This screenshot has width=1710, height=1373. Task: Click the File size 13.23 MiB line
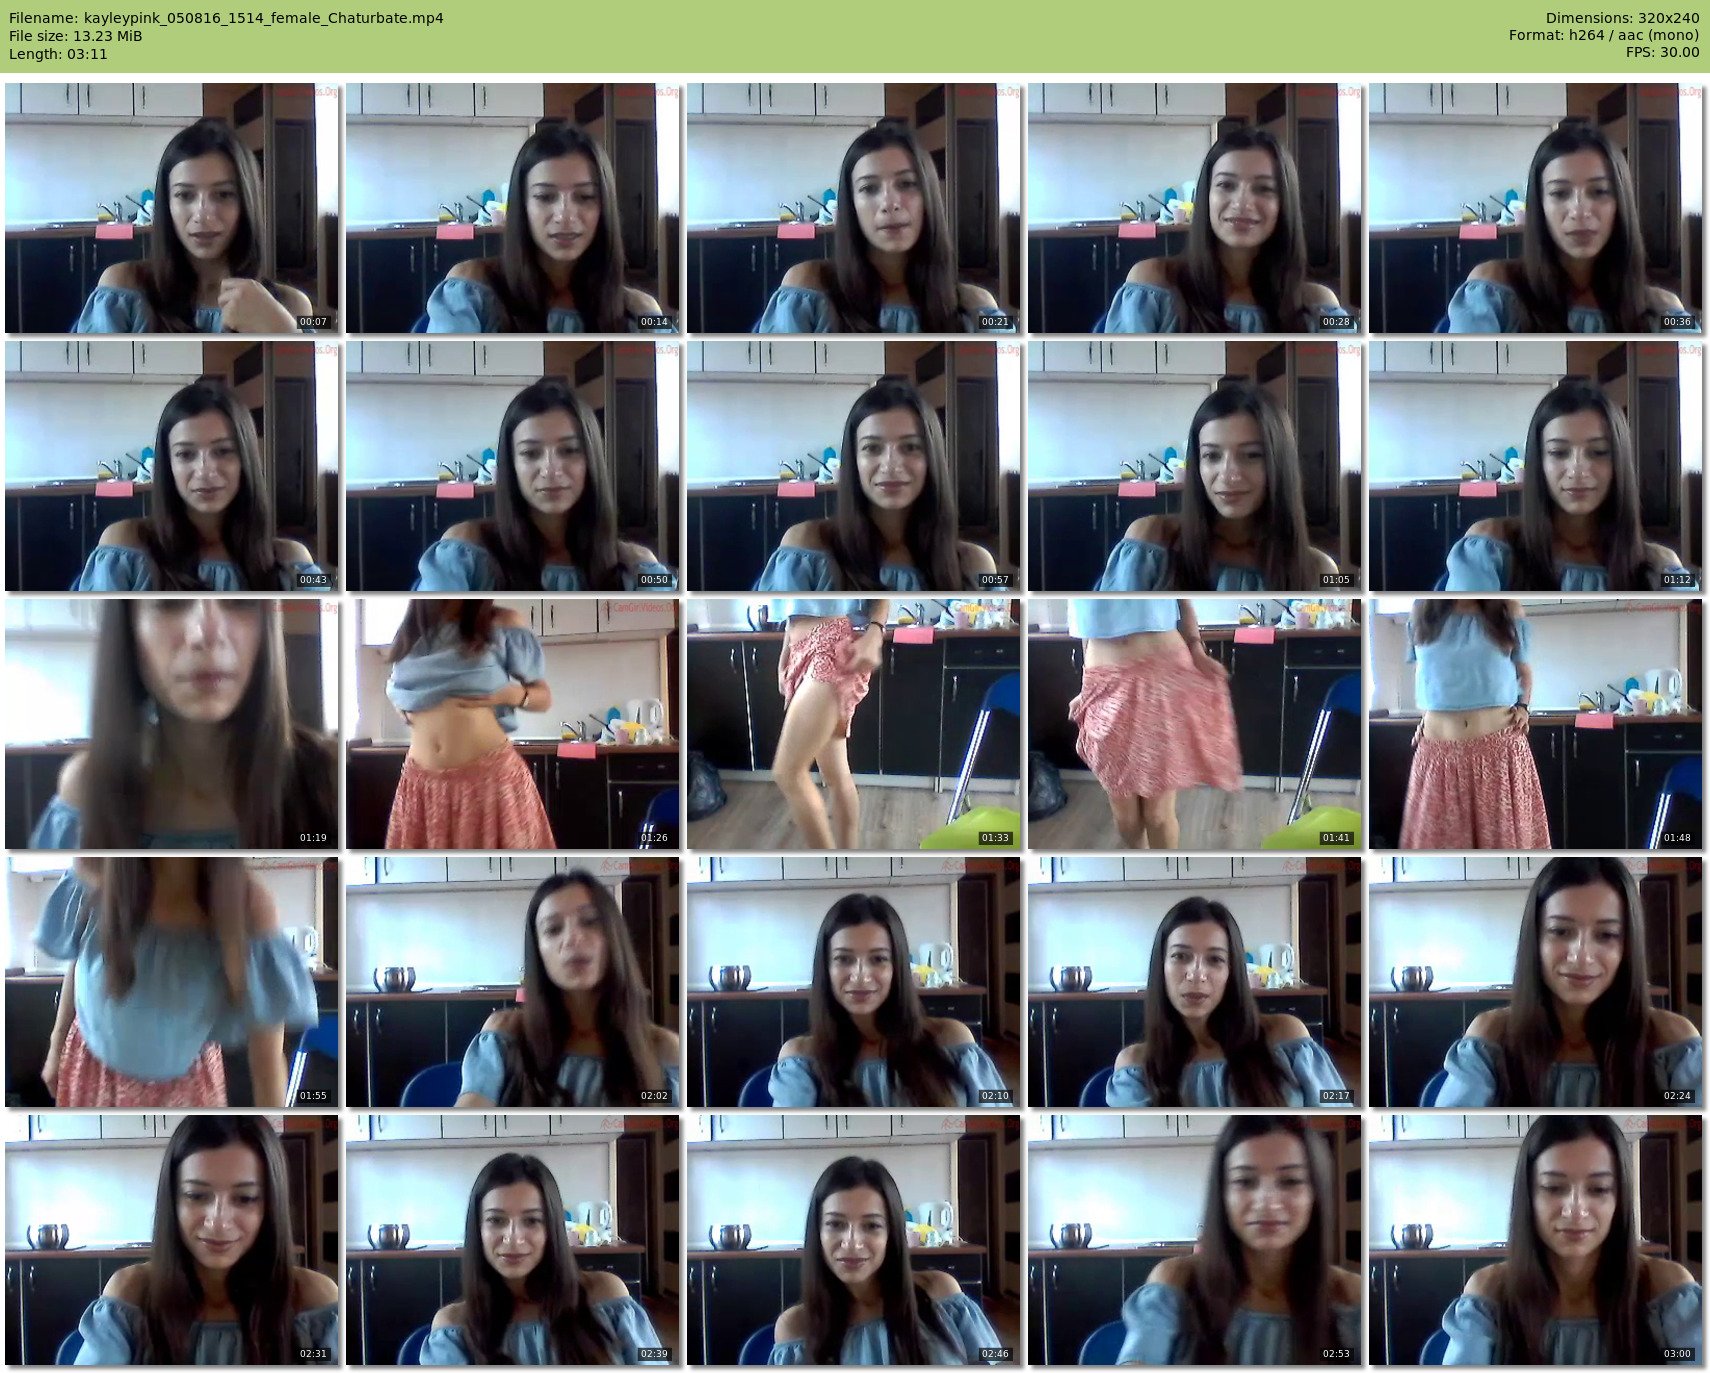(76, 36)
